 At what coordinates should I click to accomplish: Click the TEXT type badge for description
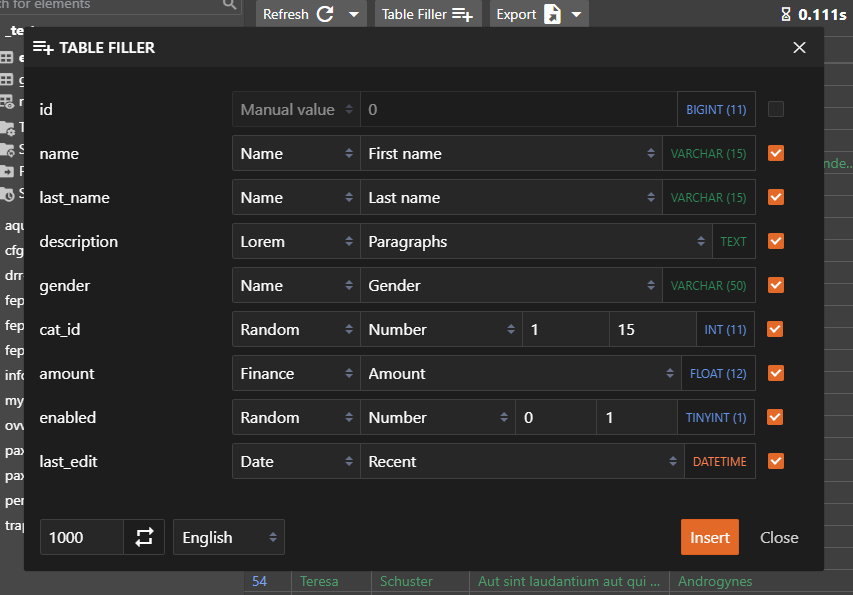[x=734, y=241]
